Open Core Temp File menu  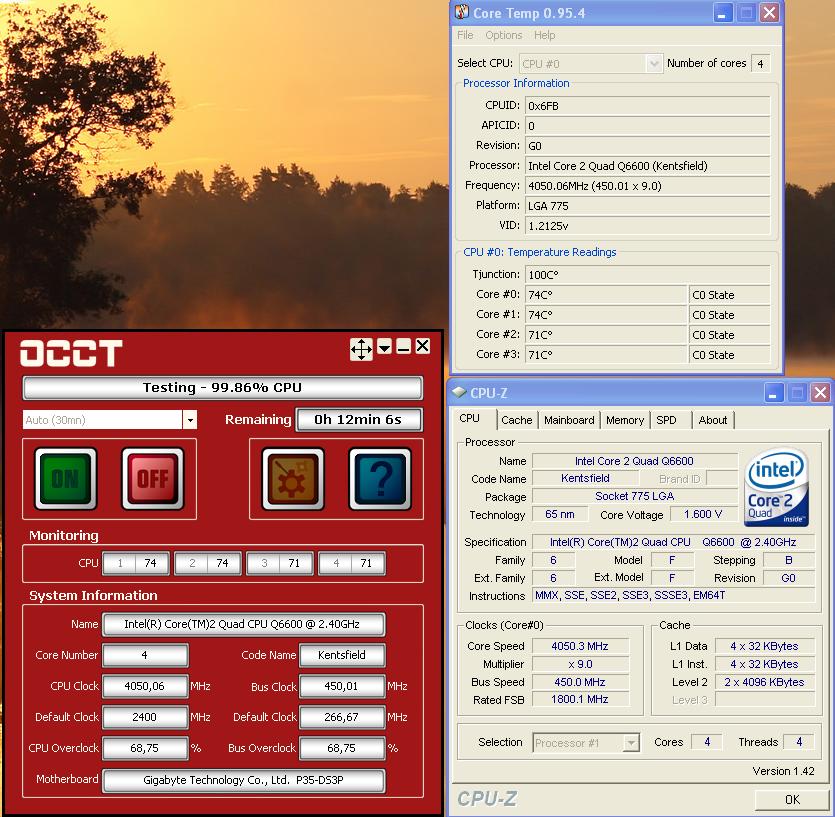[x=465, y=35]
